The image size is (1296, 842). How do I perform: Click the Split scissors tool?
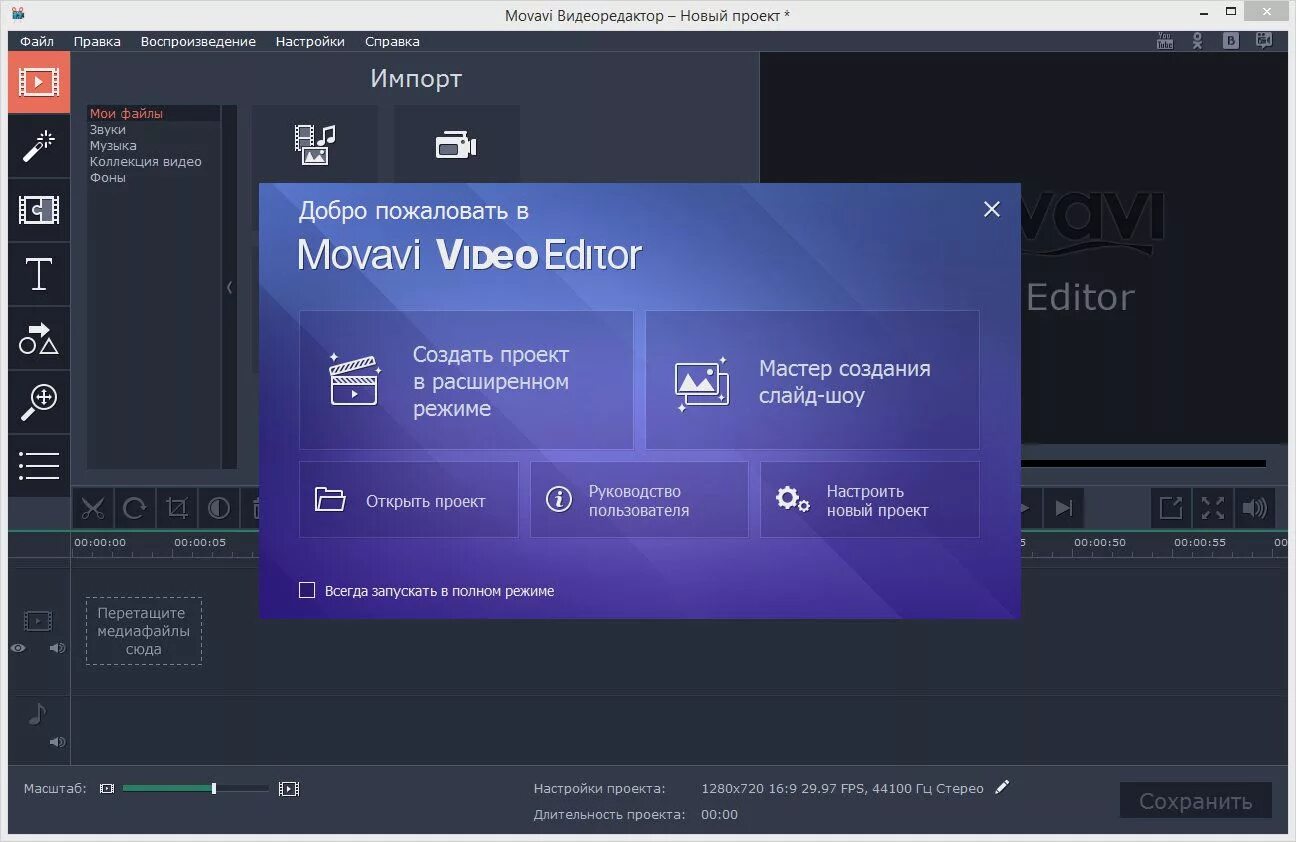[93, 508]
